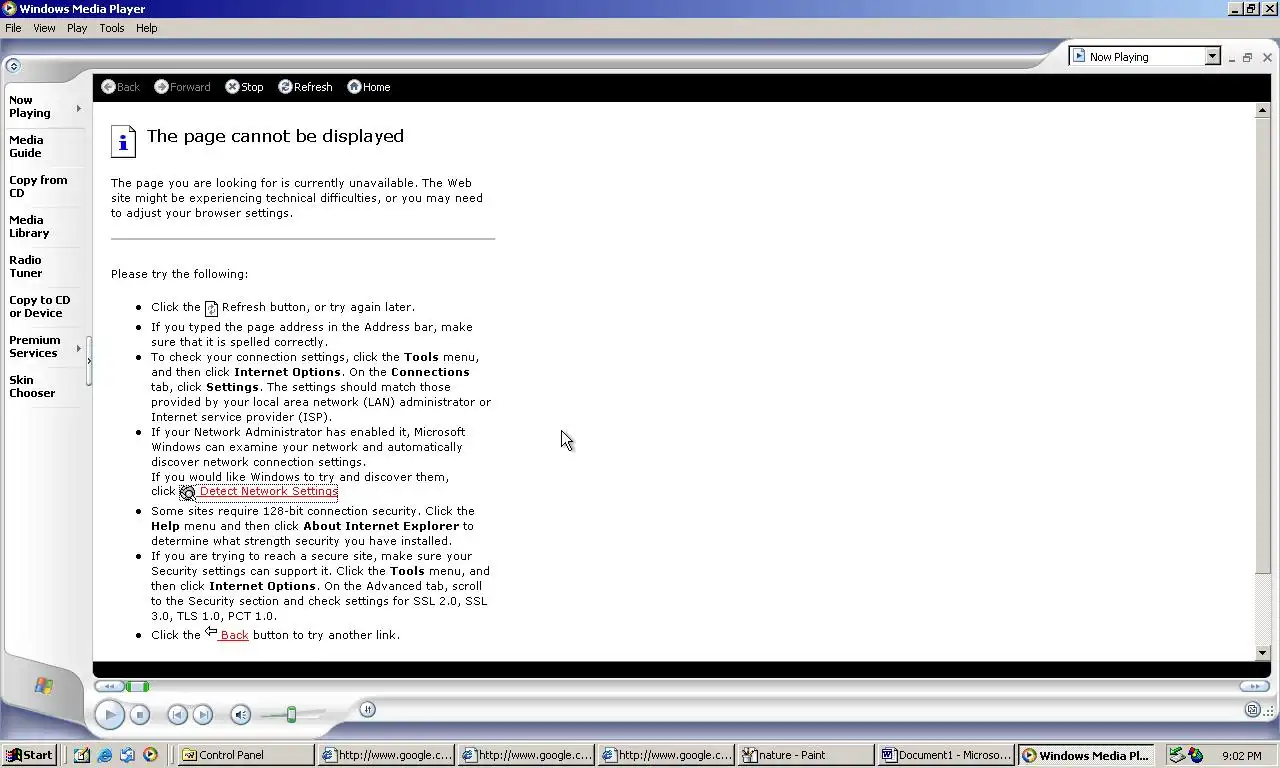
Task: Click the Play button in player controls
Action: pyautogui.click(x=110, y=715)
